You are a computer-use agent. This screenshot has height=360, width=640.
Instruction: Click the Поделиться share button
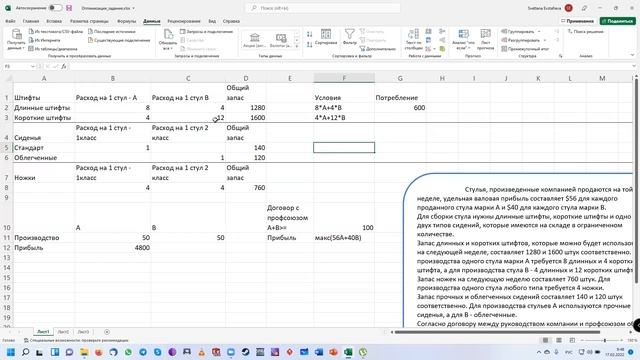point(618,21)
